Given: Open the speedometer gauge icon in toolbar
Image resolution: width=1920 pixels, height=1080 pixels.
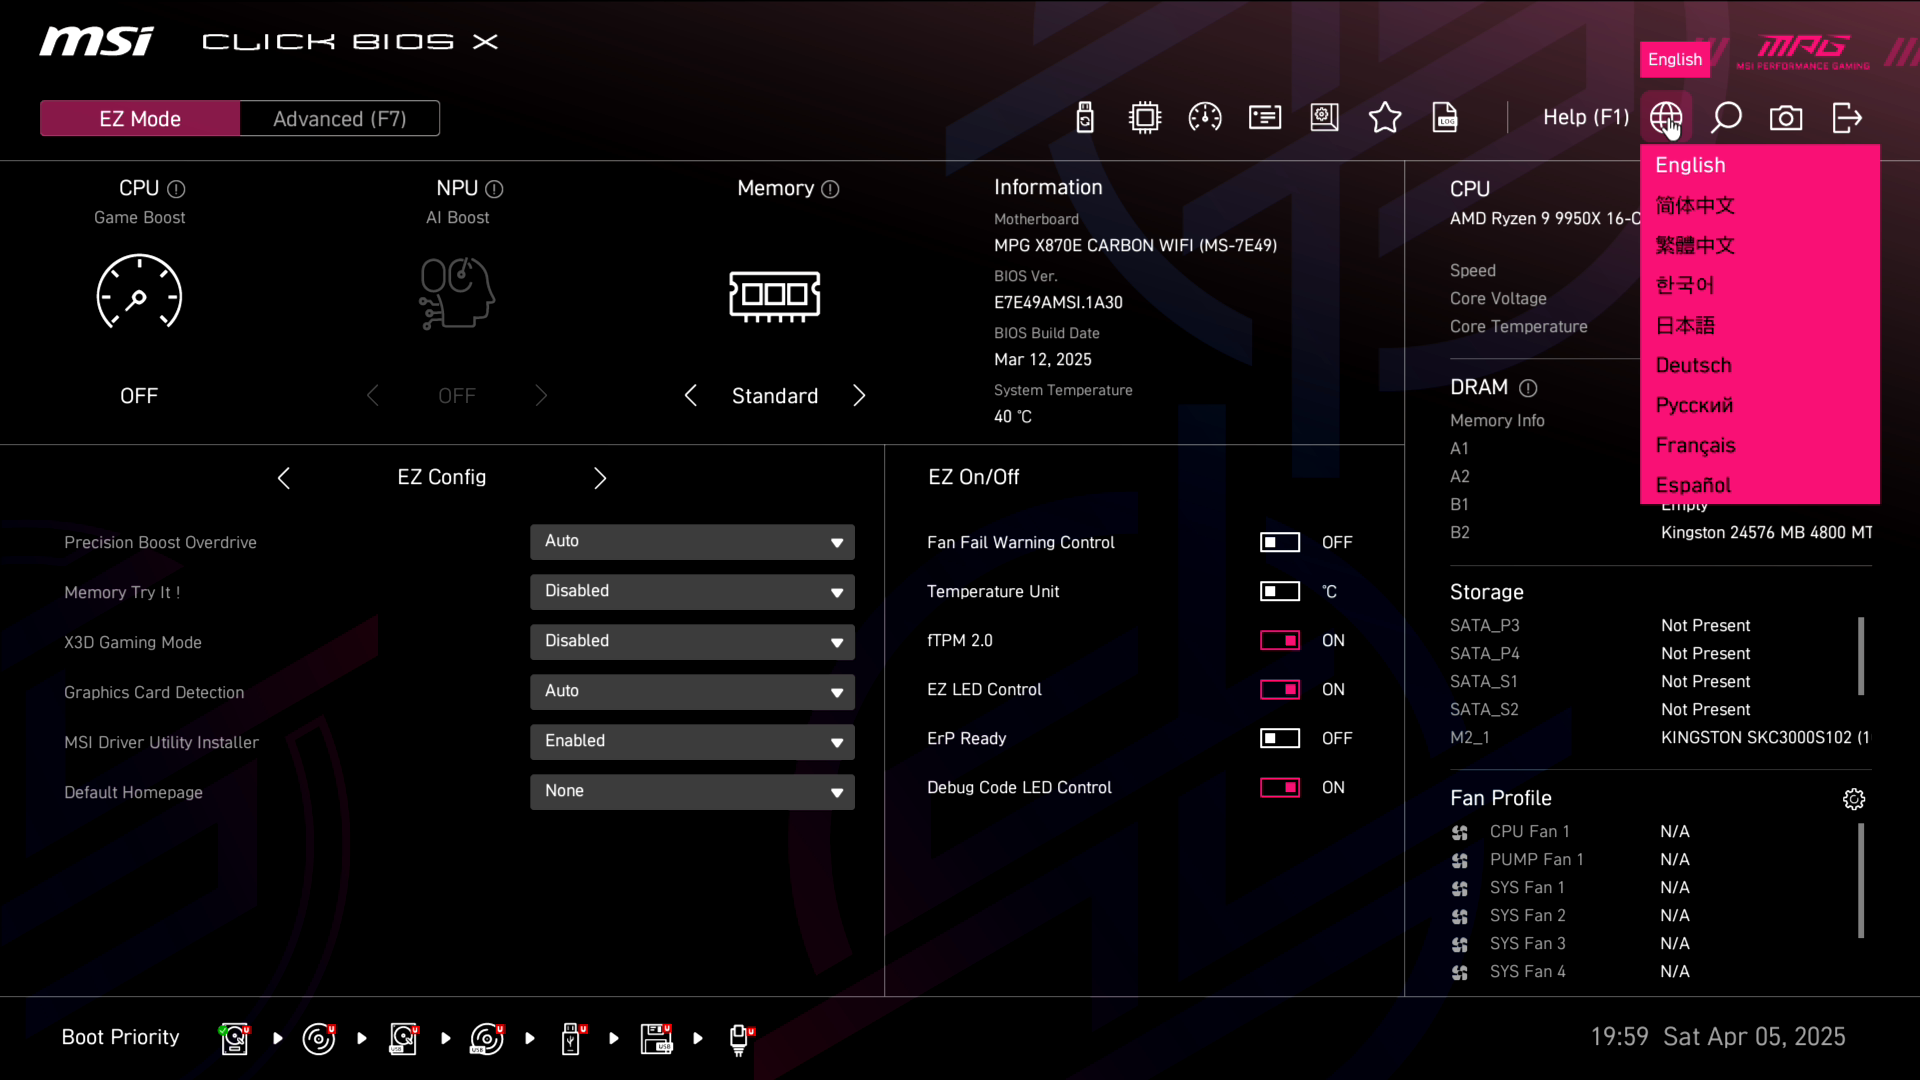Looking at the screenshot, I should [x=1205, y=118].
